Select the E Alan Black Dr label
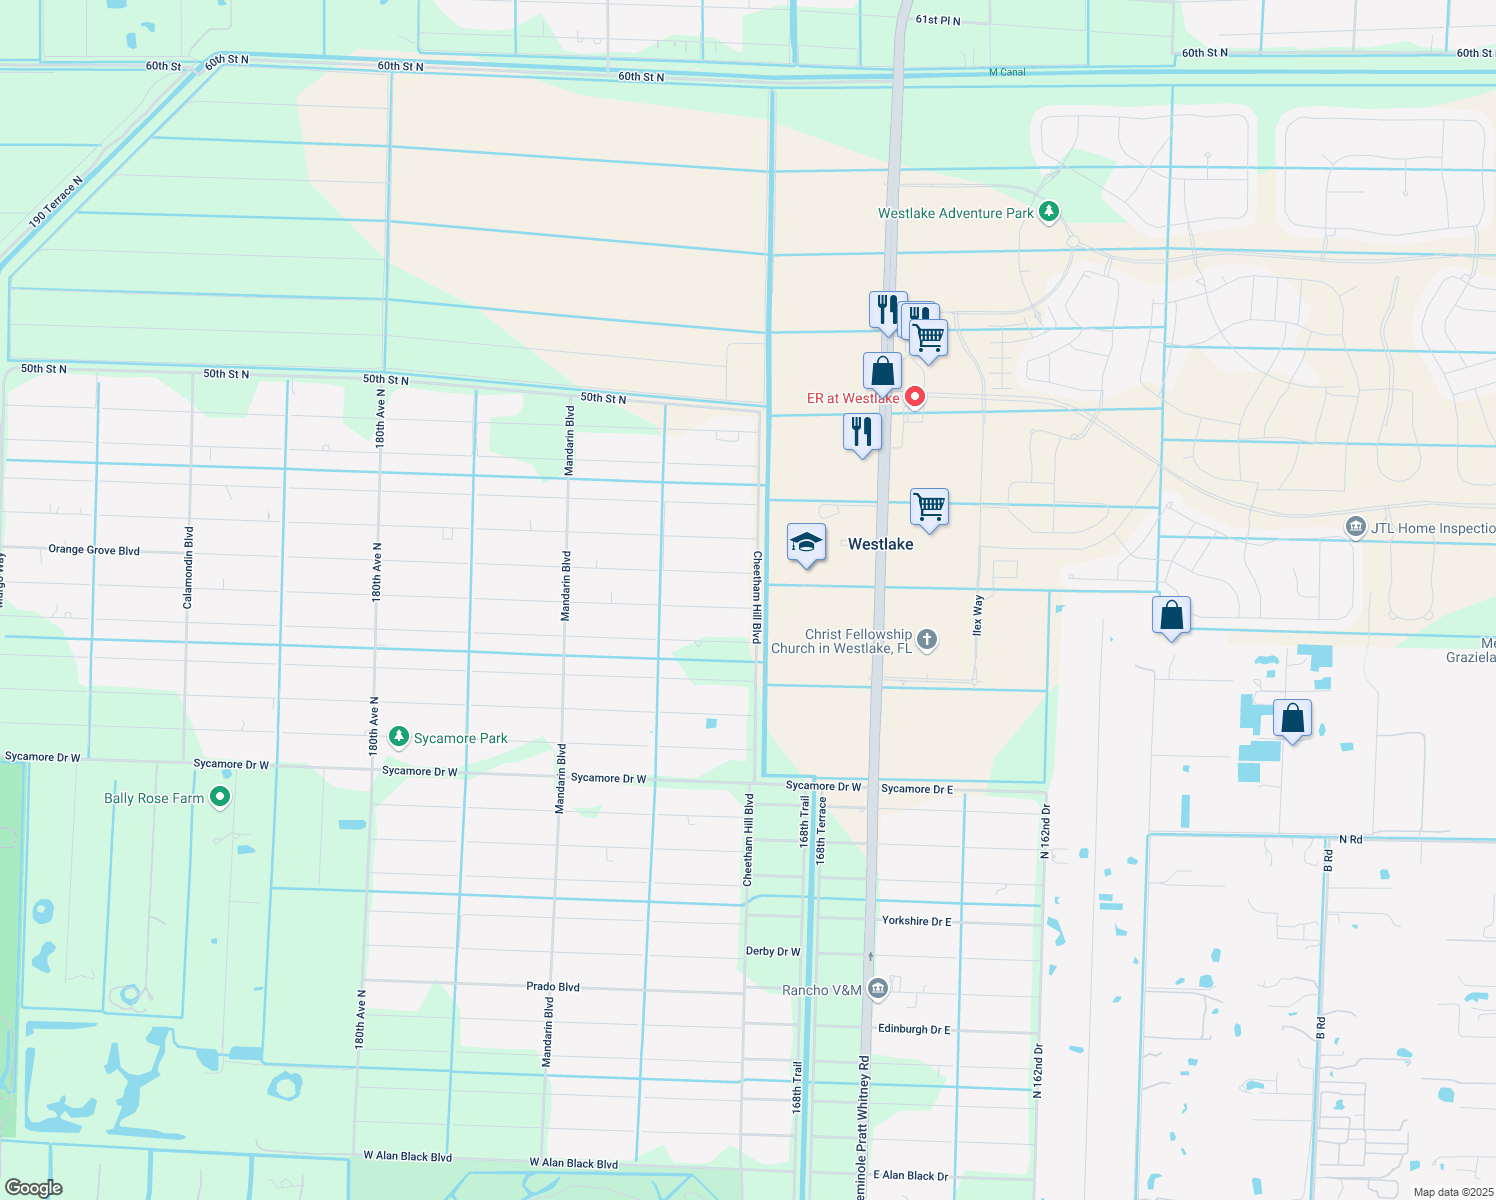 click(x=911, y=1176)
